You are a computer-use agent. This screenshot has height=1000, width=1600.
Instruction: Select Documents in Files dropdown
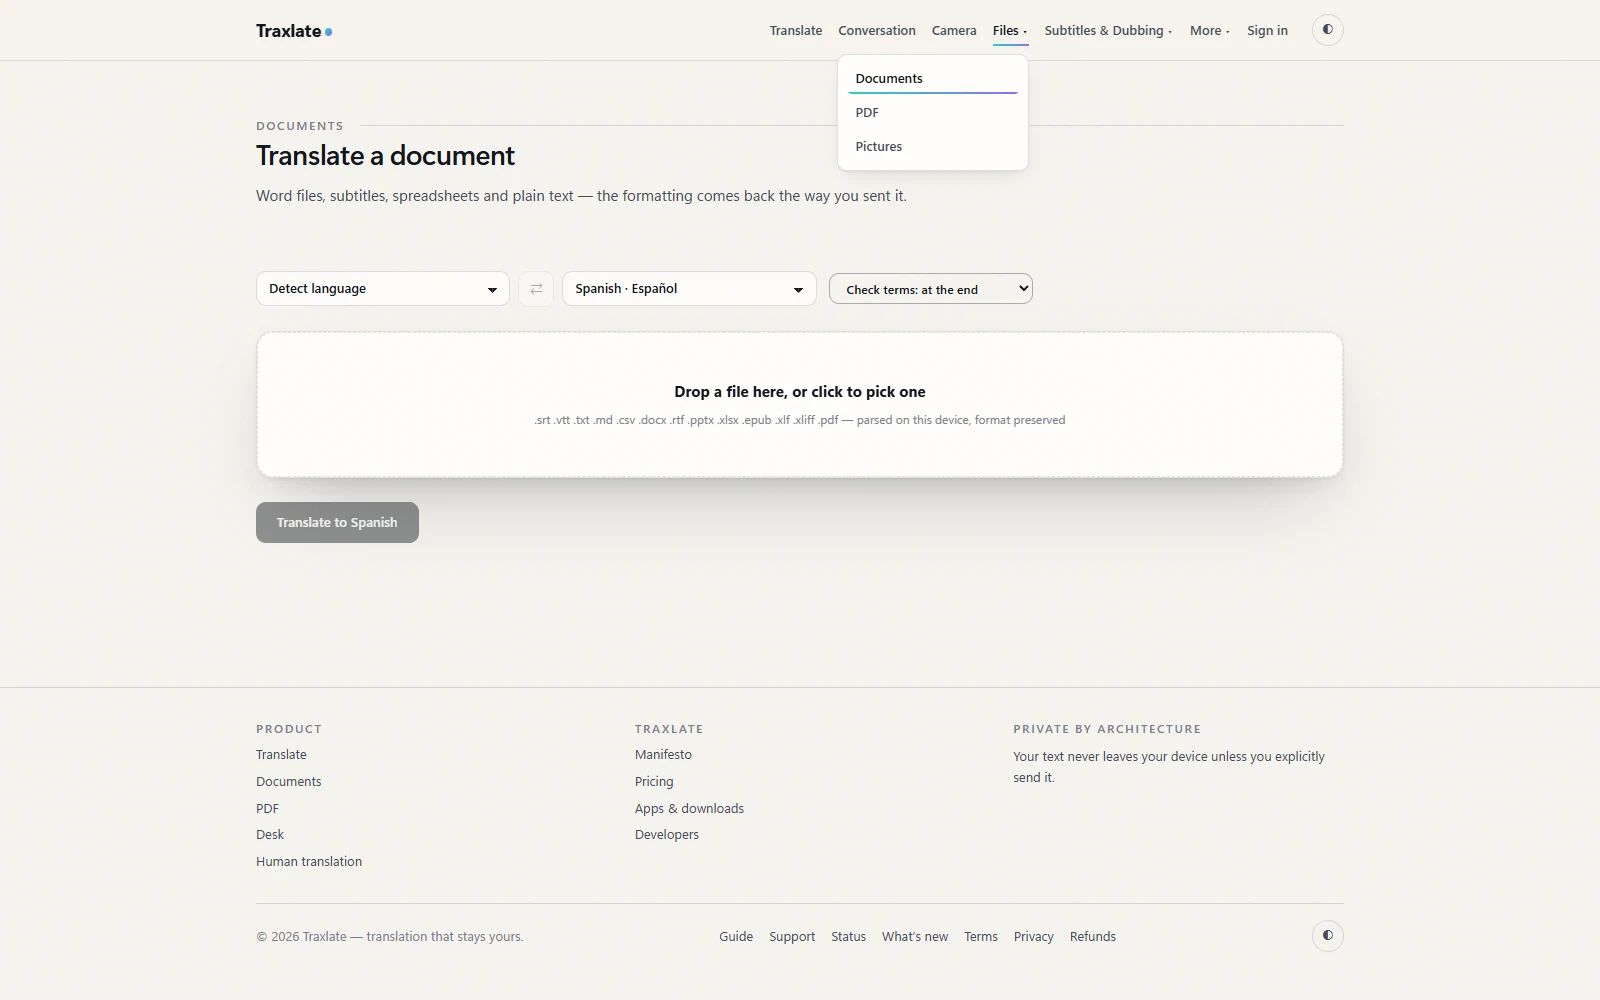coord(933,78)
